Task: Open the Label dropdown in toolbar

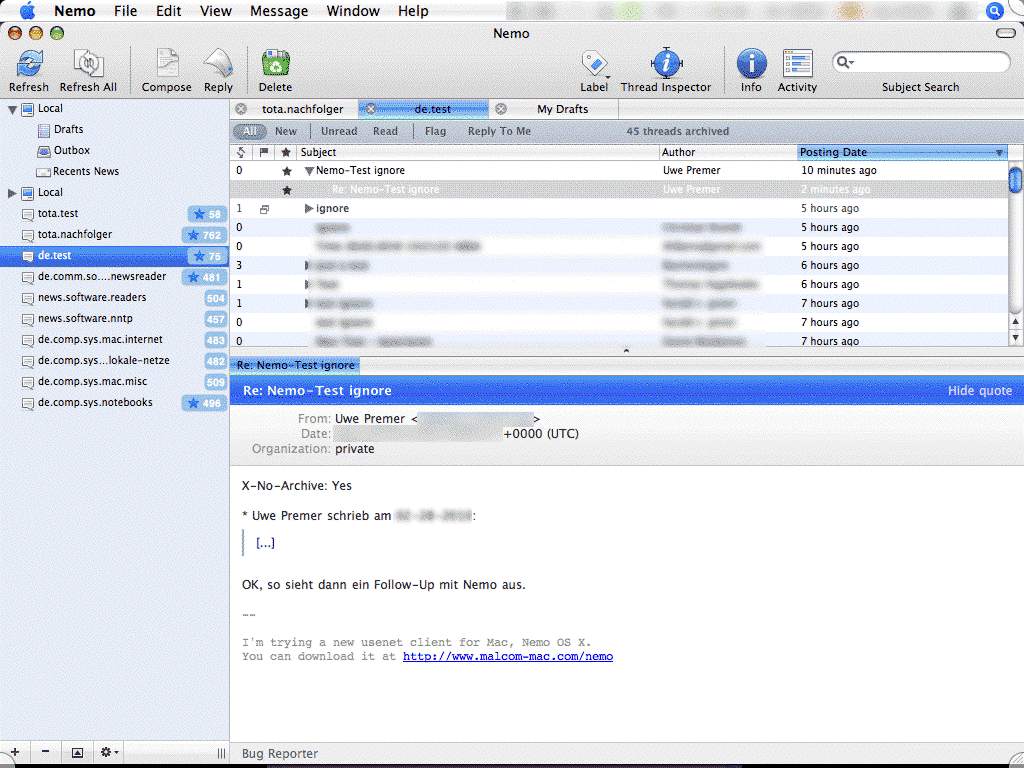Action: [594, 64]
